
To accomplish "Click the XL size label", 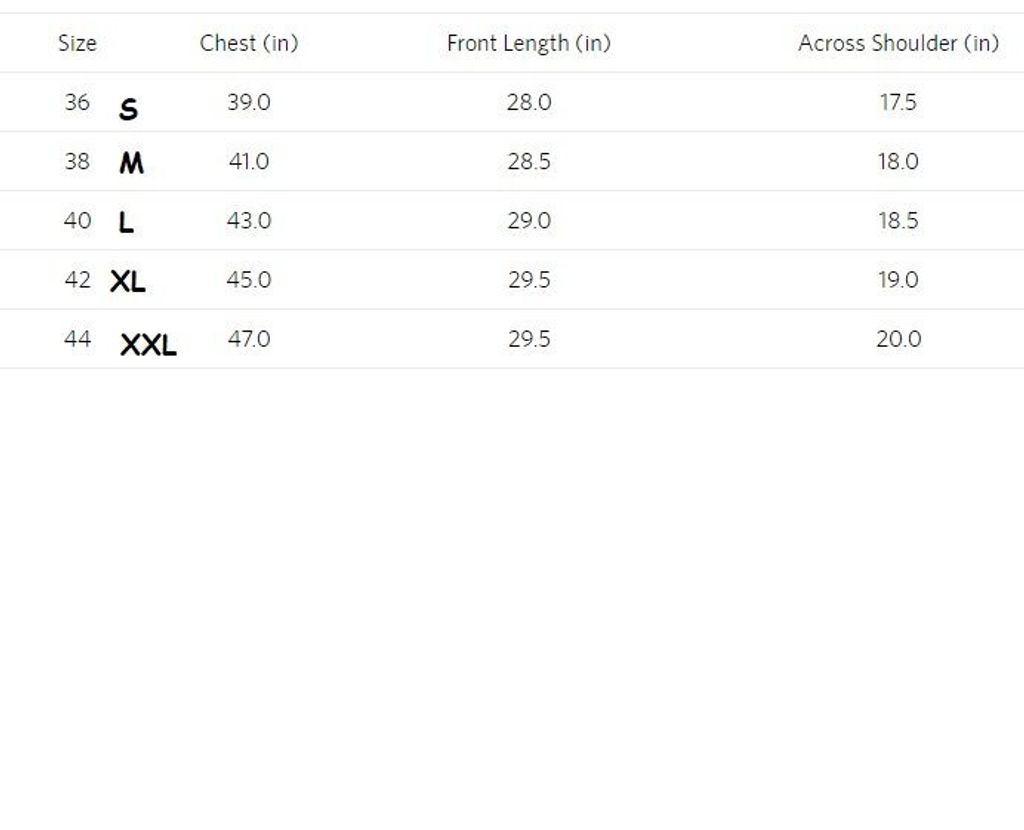I will pyautogui.click(x=128, y=282).
